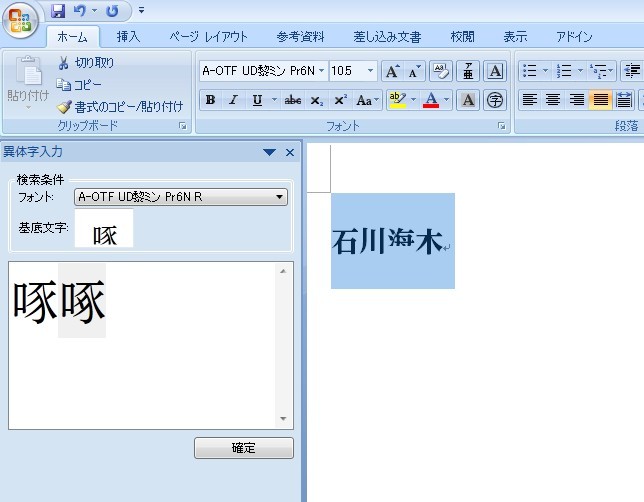Open the change case Aa menu
Image resolution: width=644 pixels, height=502 pixels.
point(367,100)
